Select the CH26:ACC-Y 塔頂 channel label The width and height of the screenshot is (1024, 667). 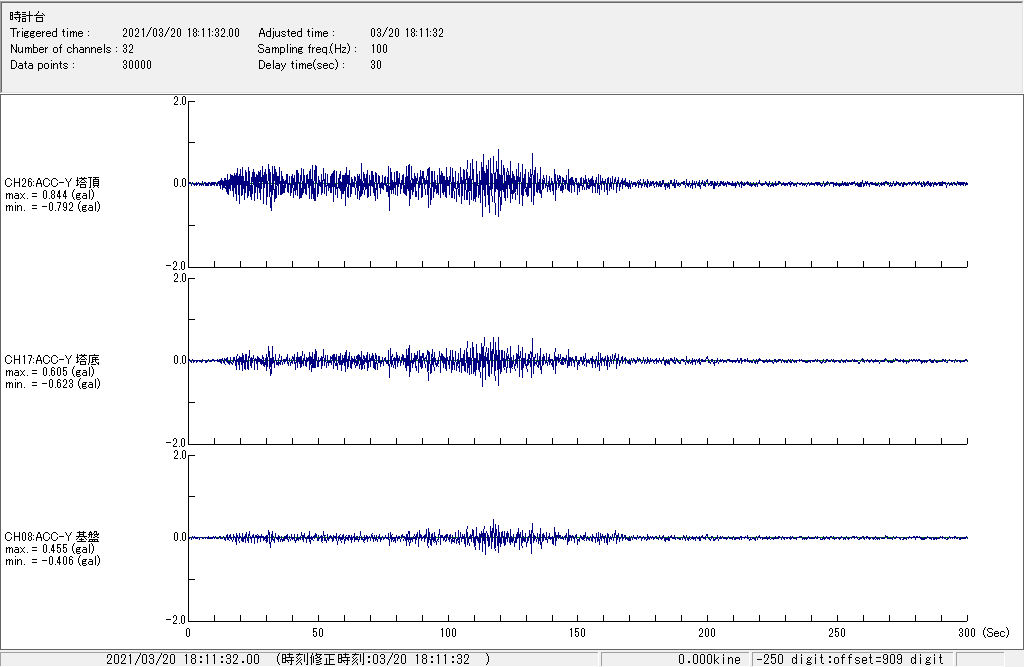tap(52, 183)
